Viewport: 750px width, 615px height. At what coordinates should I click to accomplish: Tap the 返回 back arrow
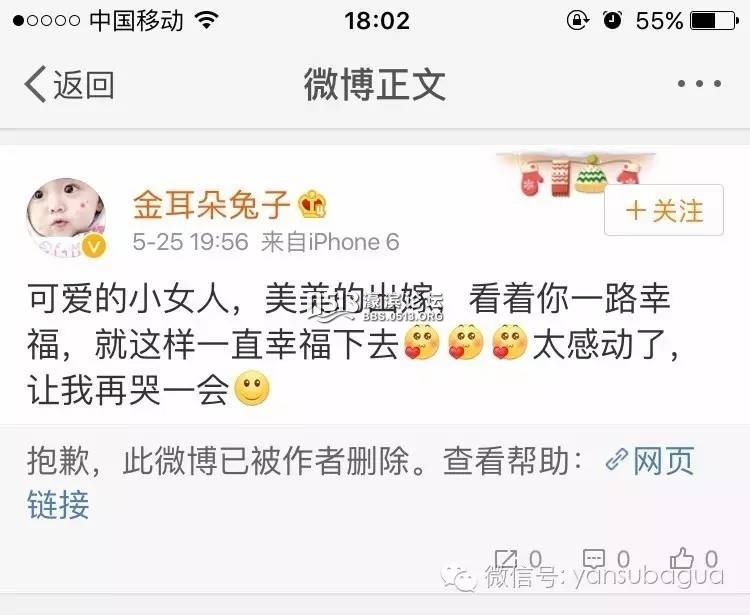69,84
